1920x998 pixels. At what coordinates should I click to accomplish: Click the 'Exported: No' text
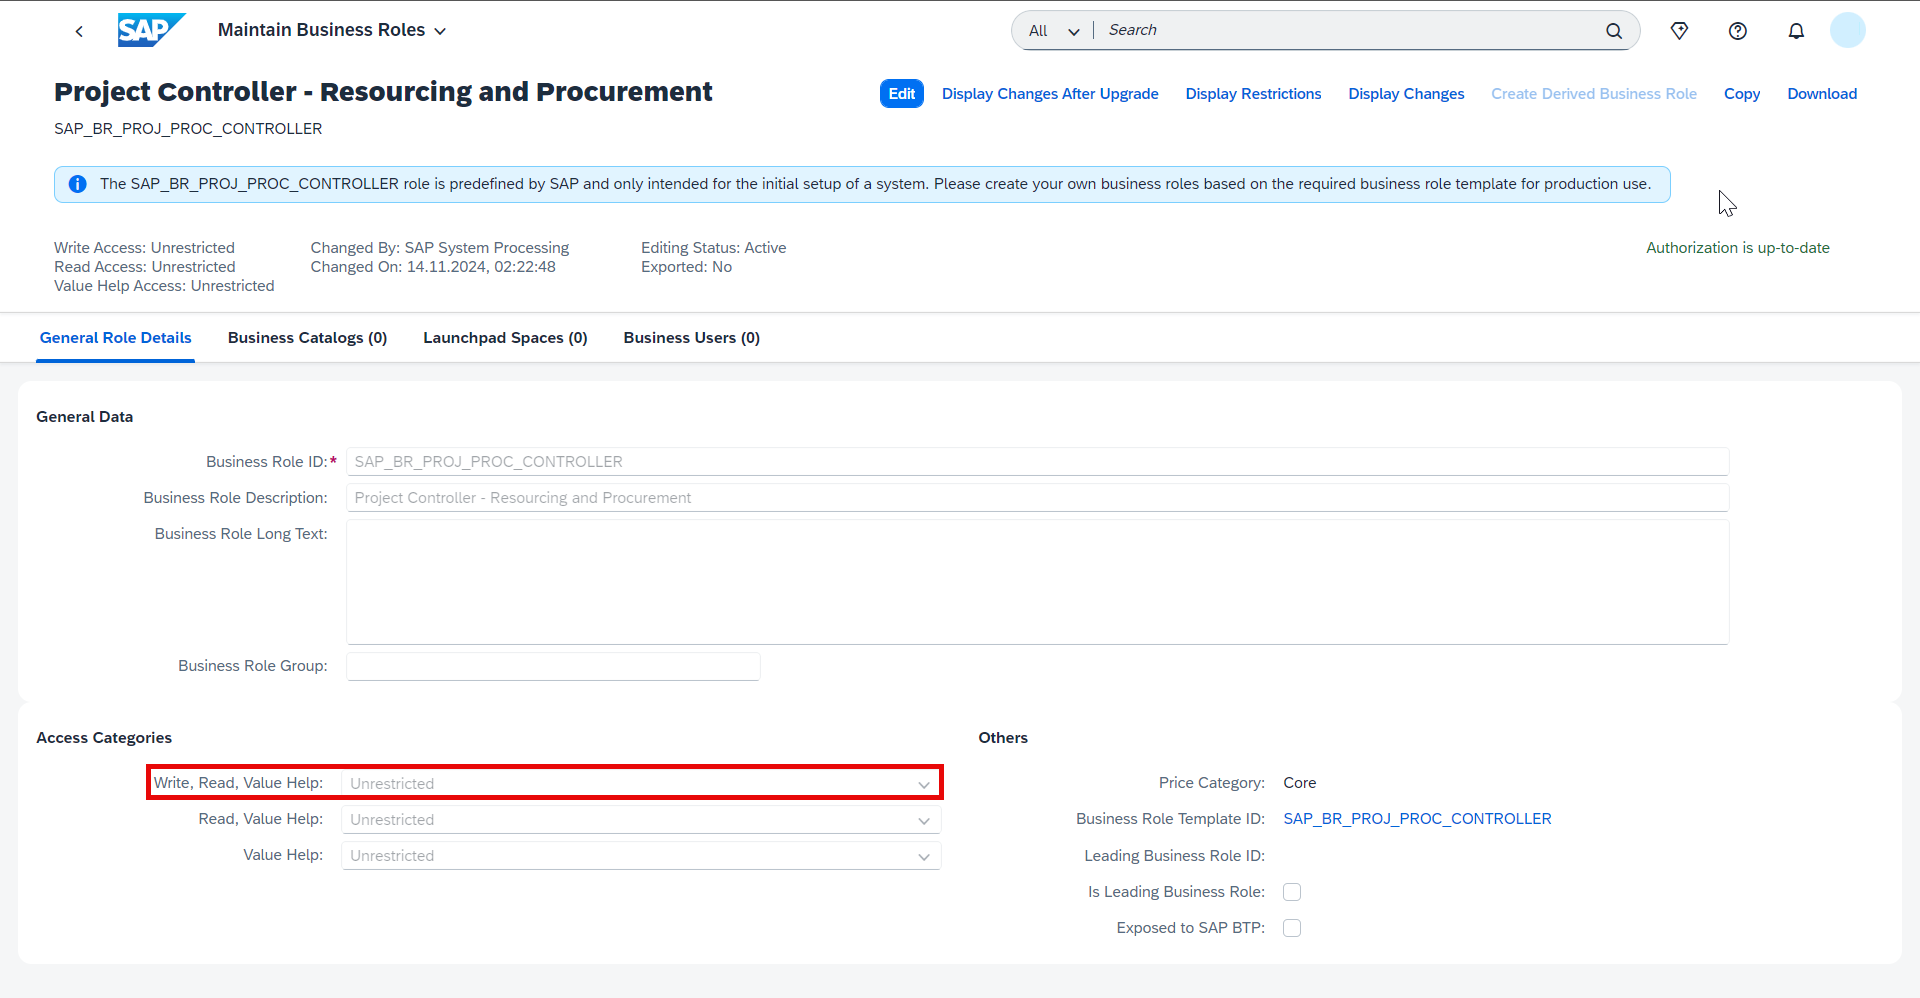click(x=687, y=267)
